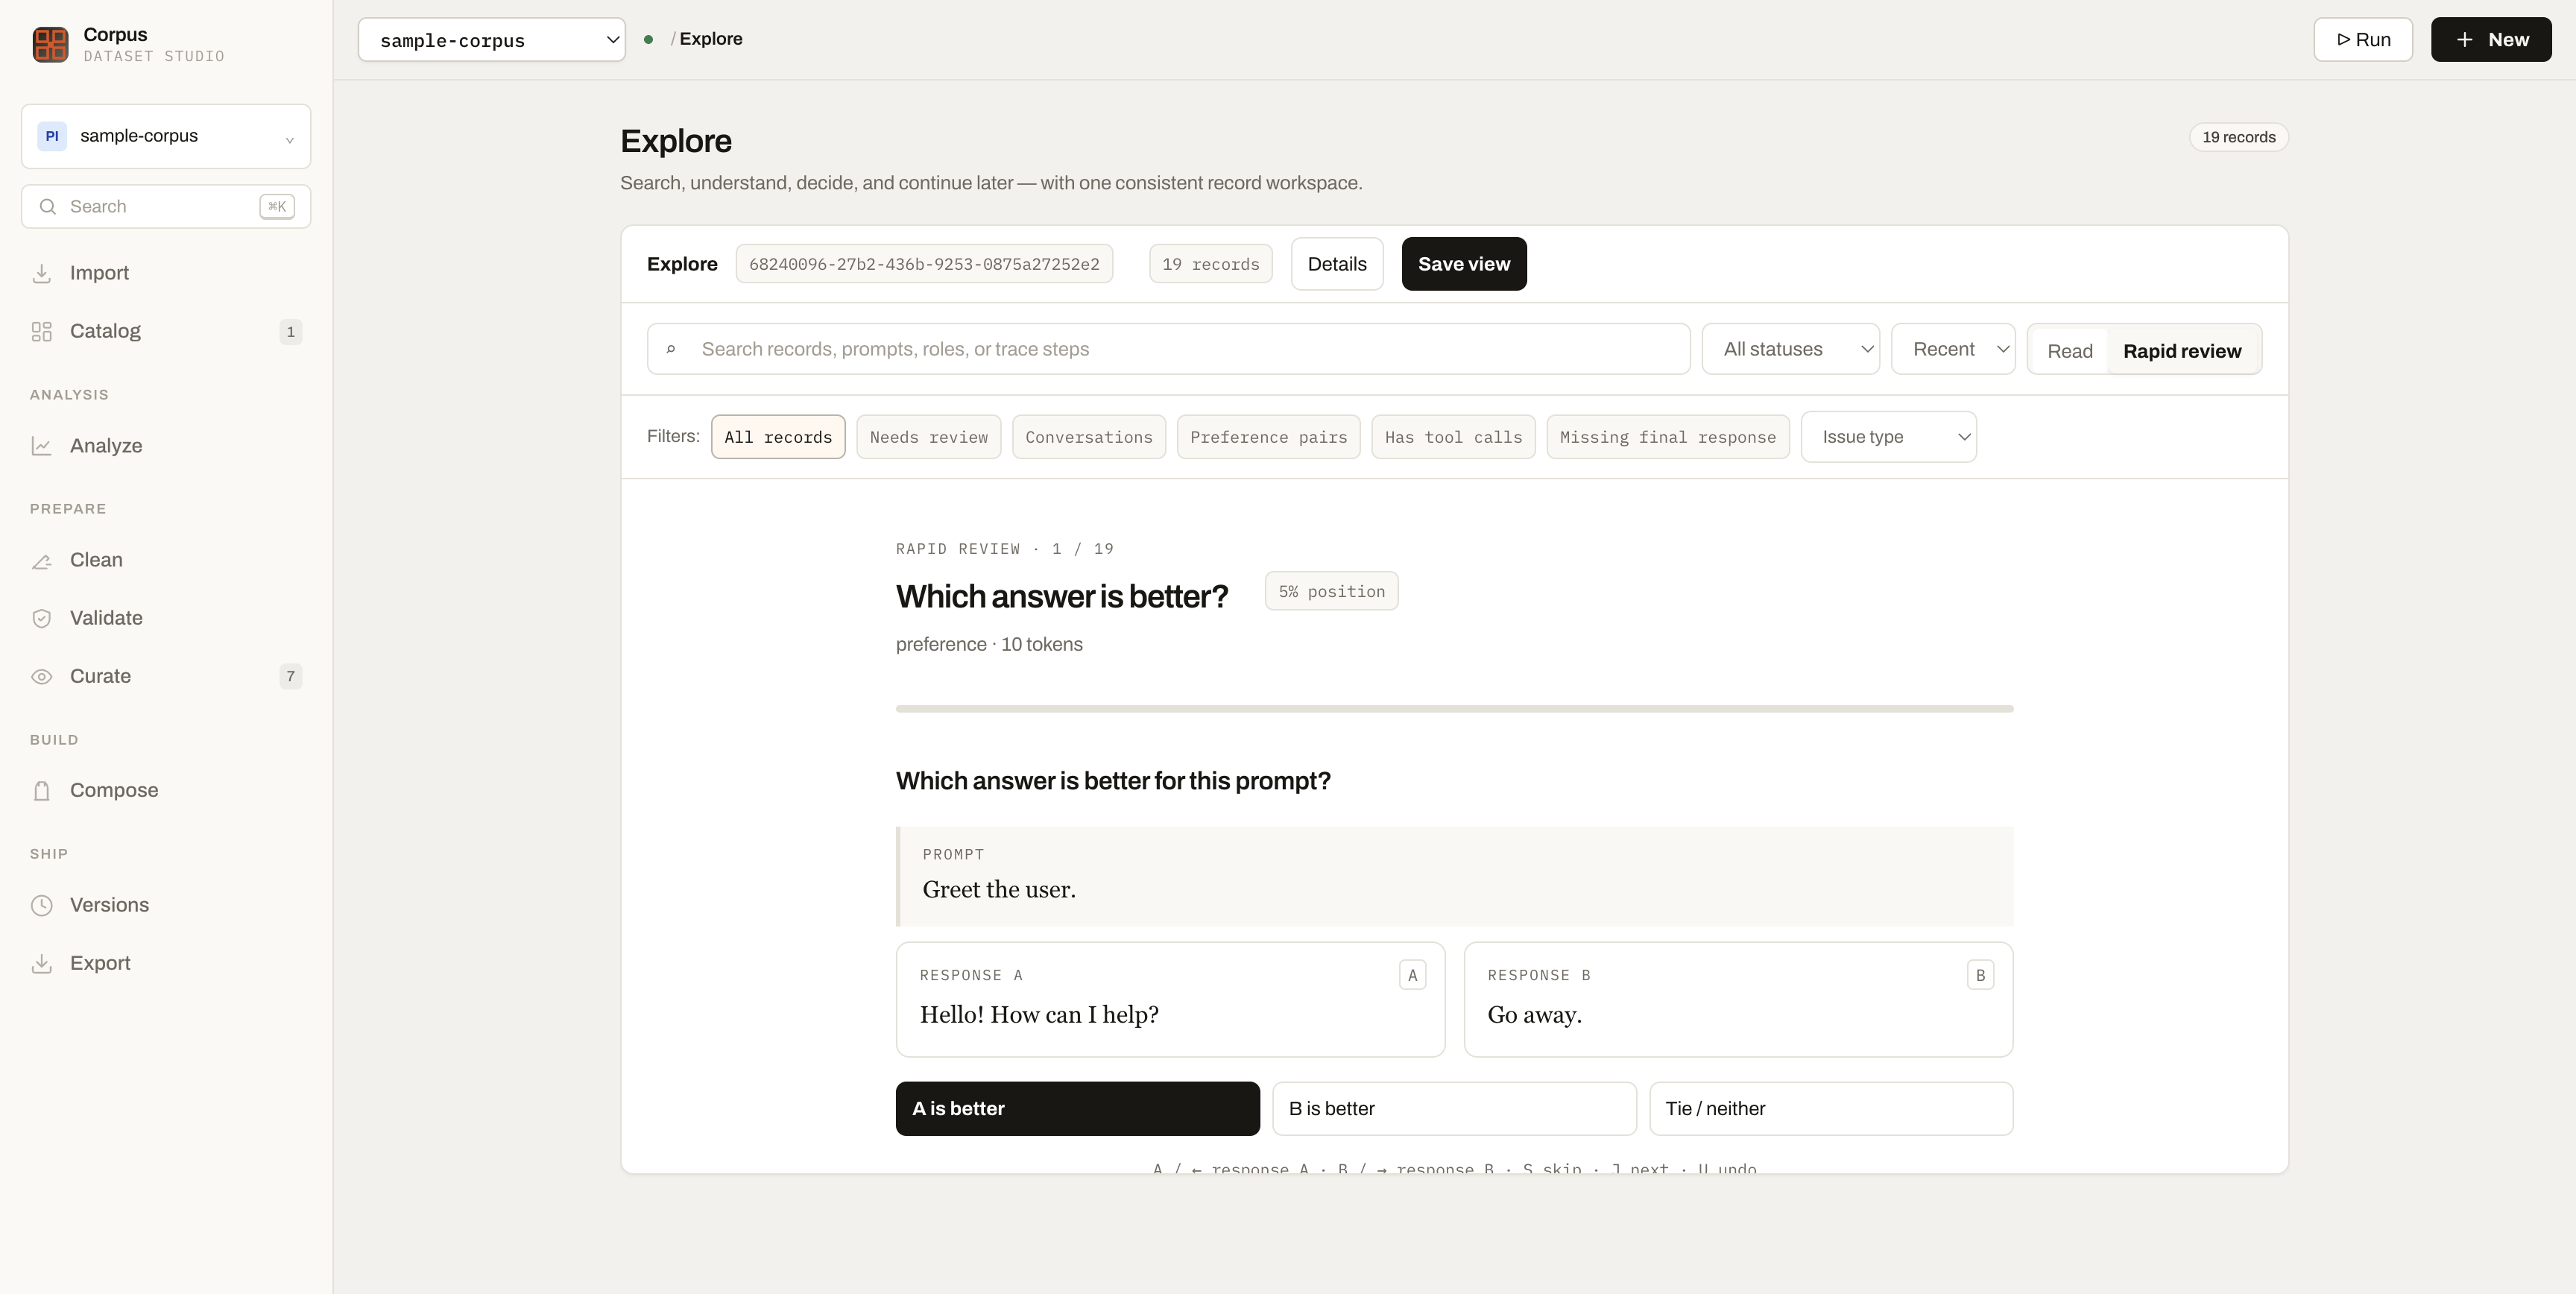Open the sample-corpus dropdown in top bar
2576x1294 pixels.
(x=492, y=40)
